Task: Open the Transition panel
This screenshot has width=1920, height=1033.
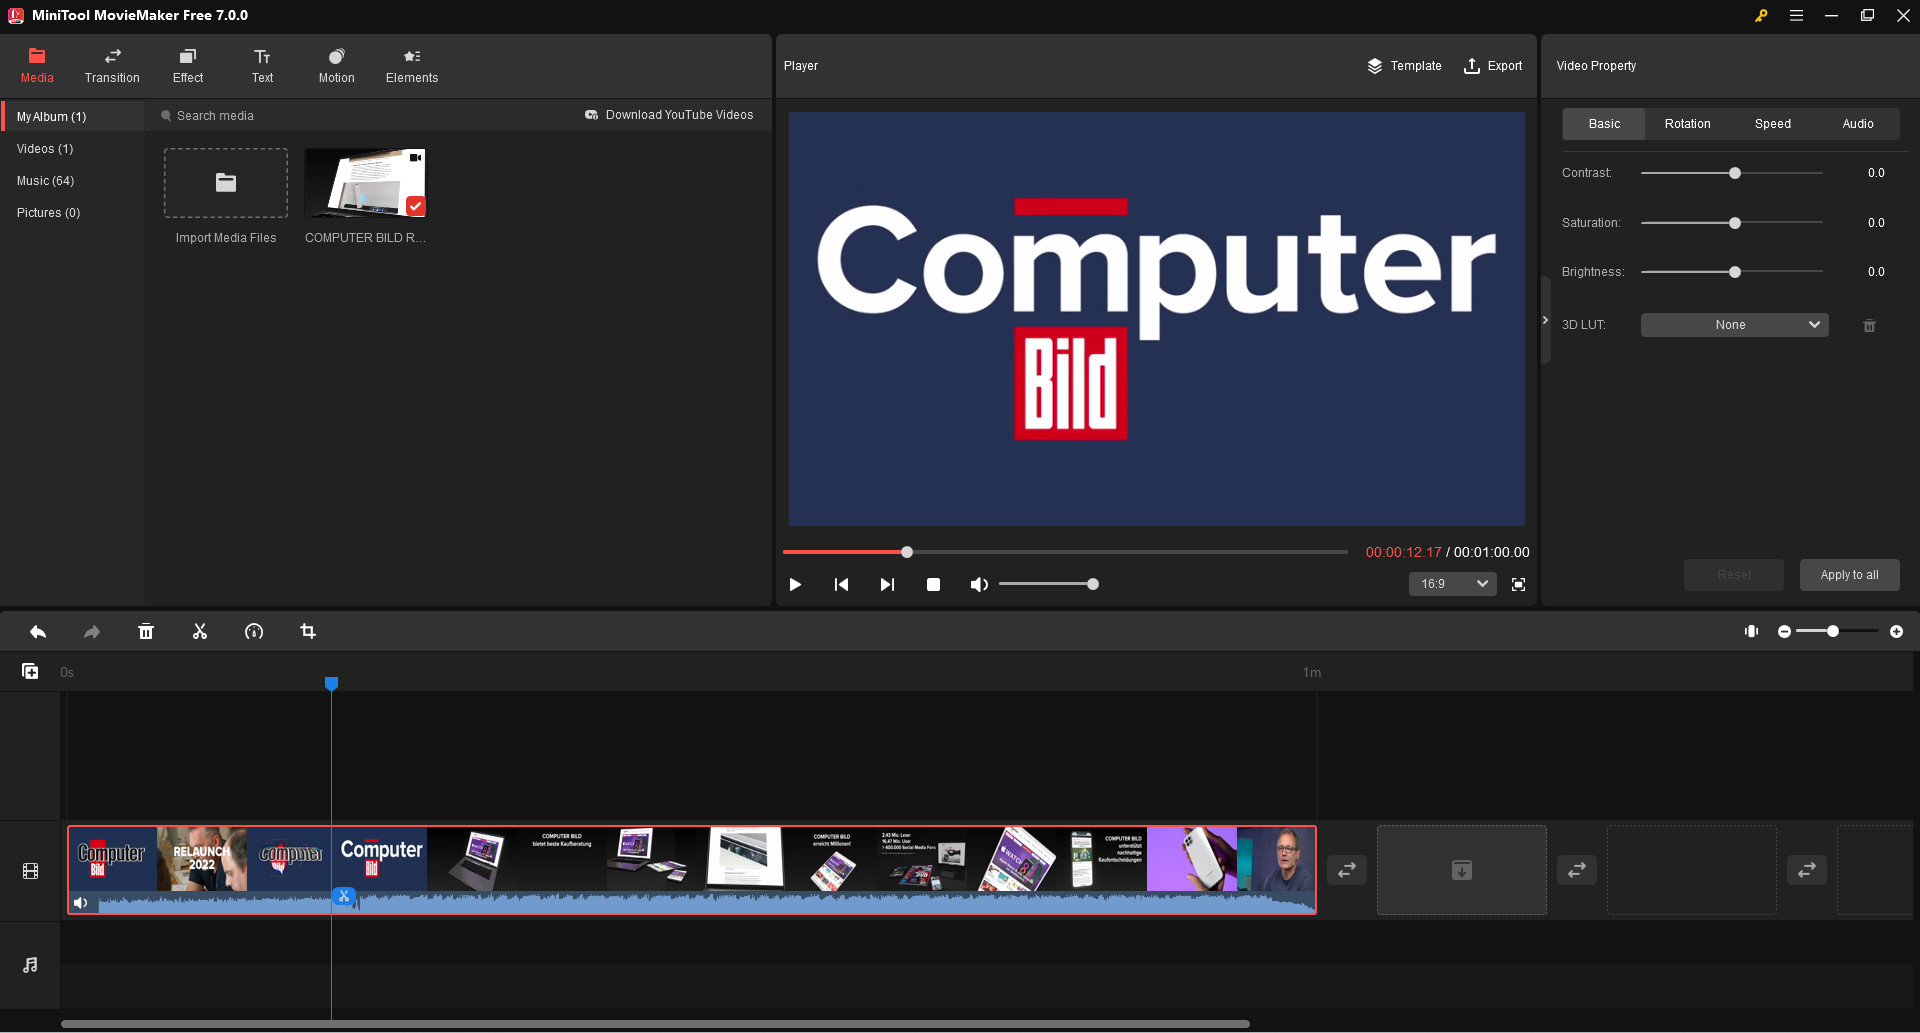Action: 112,65
